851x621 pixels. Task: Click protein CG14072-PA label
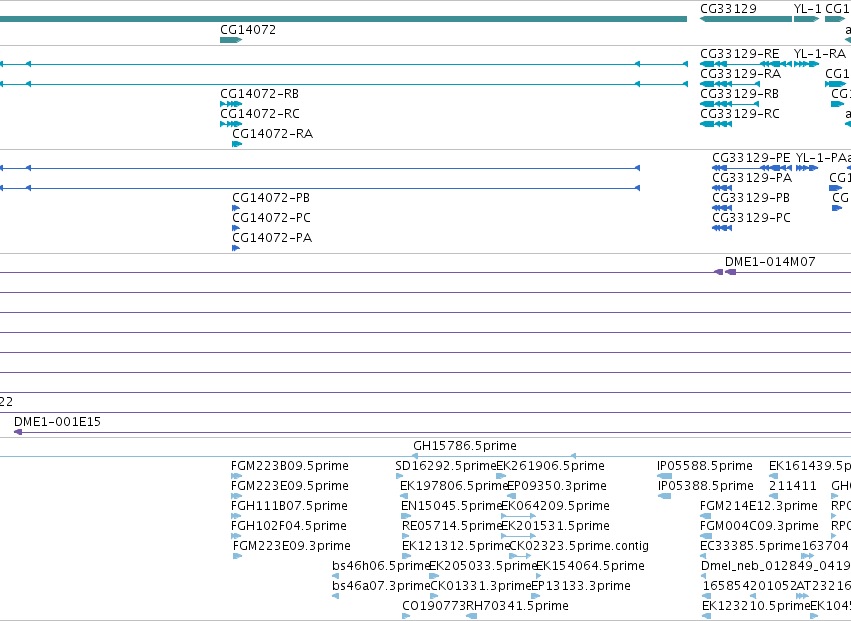(x=272, y=238)
